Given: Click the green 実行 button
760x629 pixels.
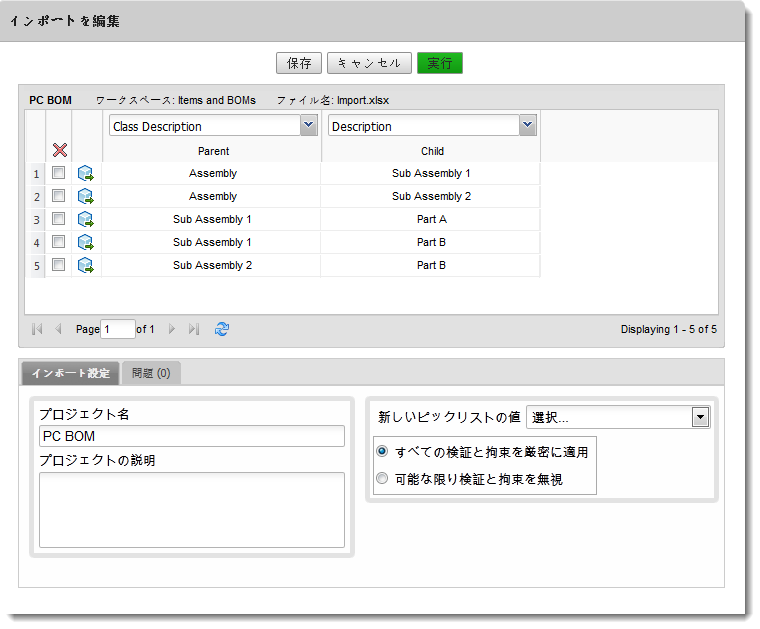Looking at the screenshot, I should pos(440,63).
